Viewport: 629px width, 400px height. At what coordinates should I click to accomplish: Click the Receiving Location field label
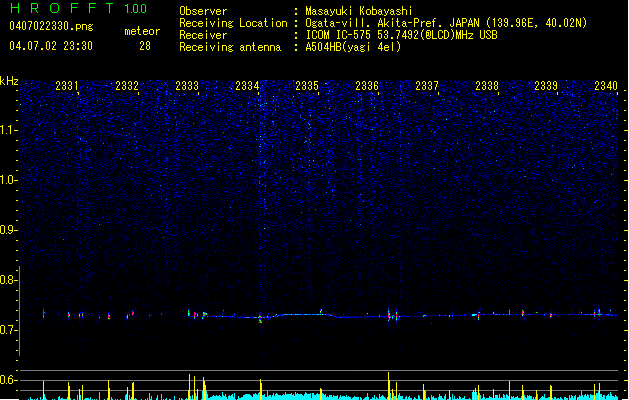(233, 23)
